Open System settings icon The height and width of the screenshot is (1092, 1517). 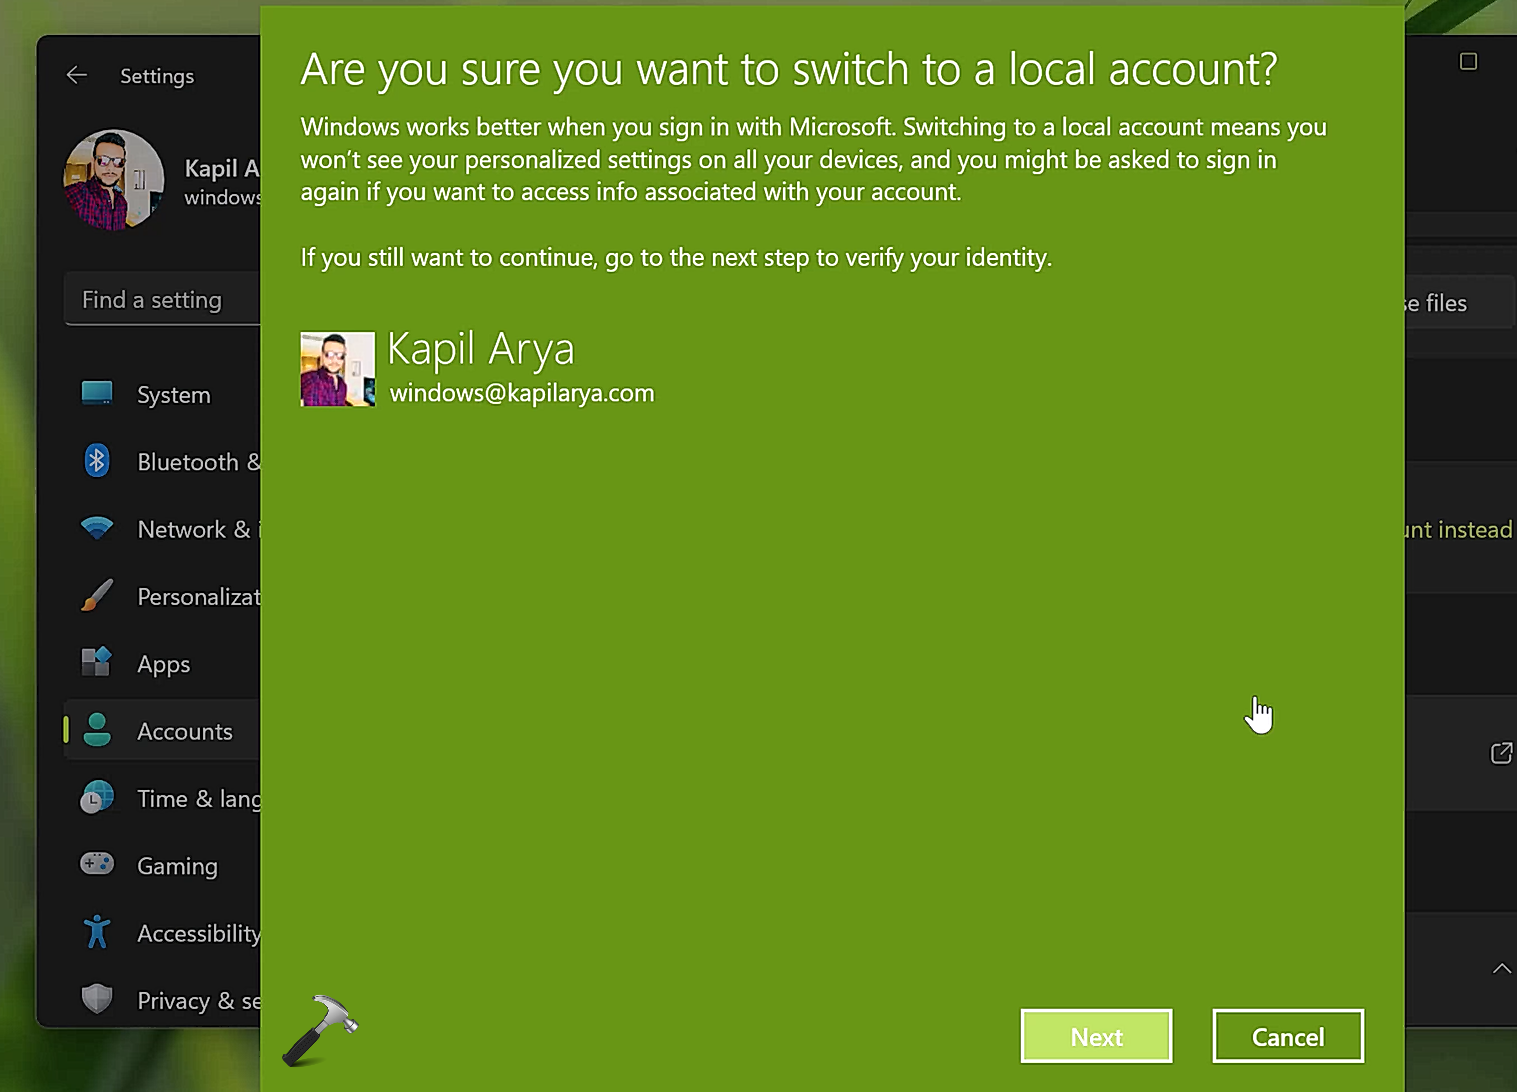[97, 394]
